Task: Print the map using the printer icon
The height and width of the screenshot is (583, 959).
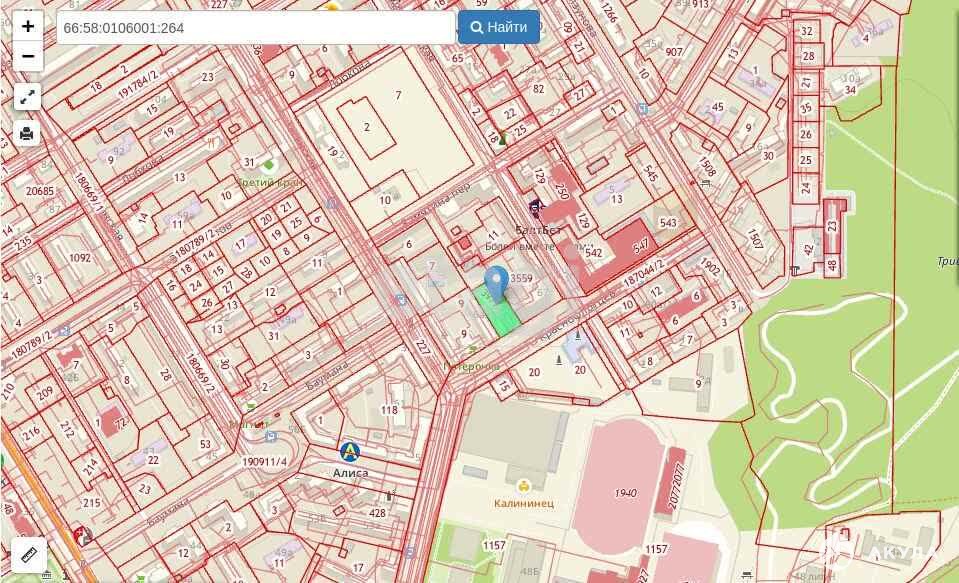Action: 28,133
